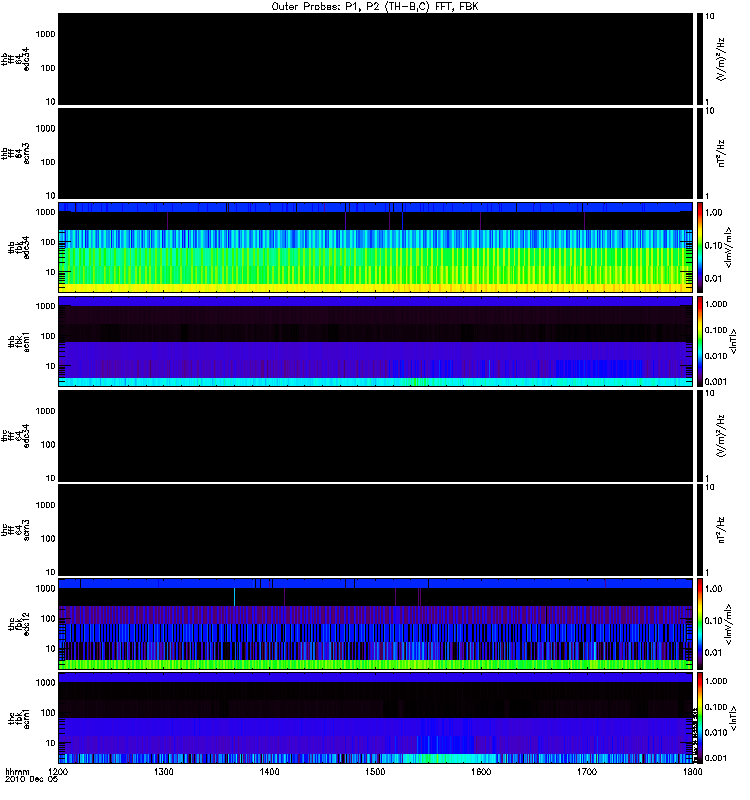Image resolution: width=750 pixels, height=800 pixels.
Task: Click the rainbow colorbar of thb fbk scm1
Action: [699, 342]
